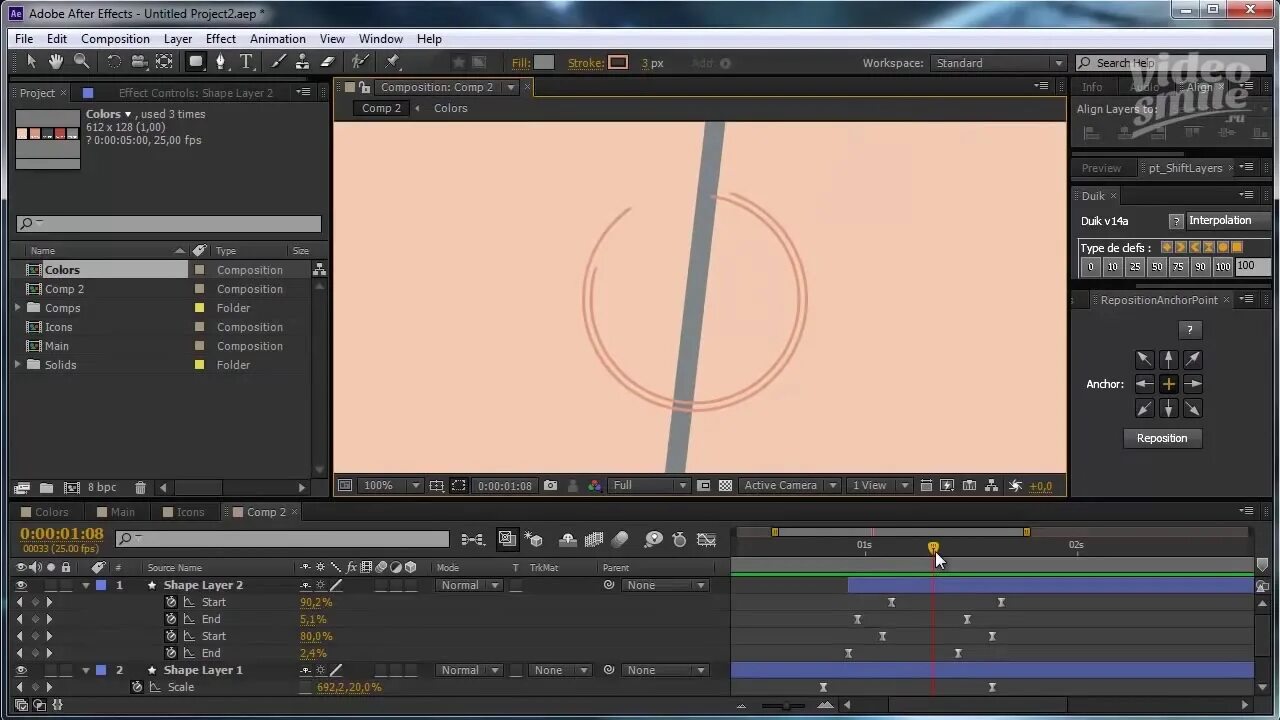1280x720 pixels.
Task: Open the Active Camera dropdown
Action: click(790, 485)
